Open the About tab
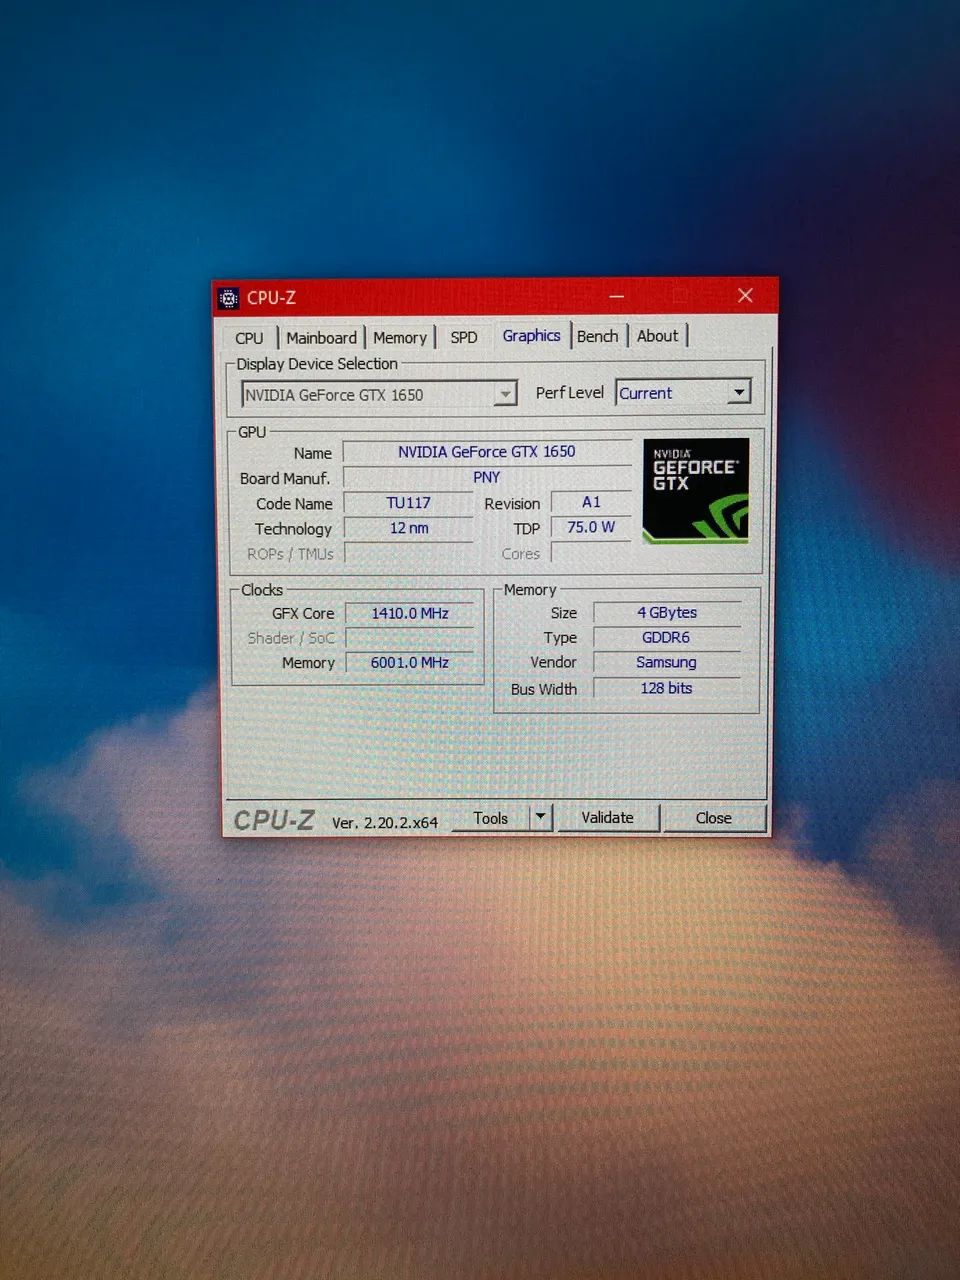 (x=657, y=336)
